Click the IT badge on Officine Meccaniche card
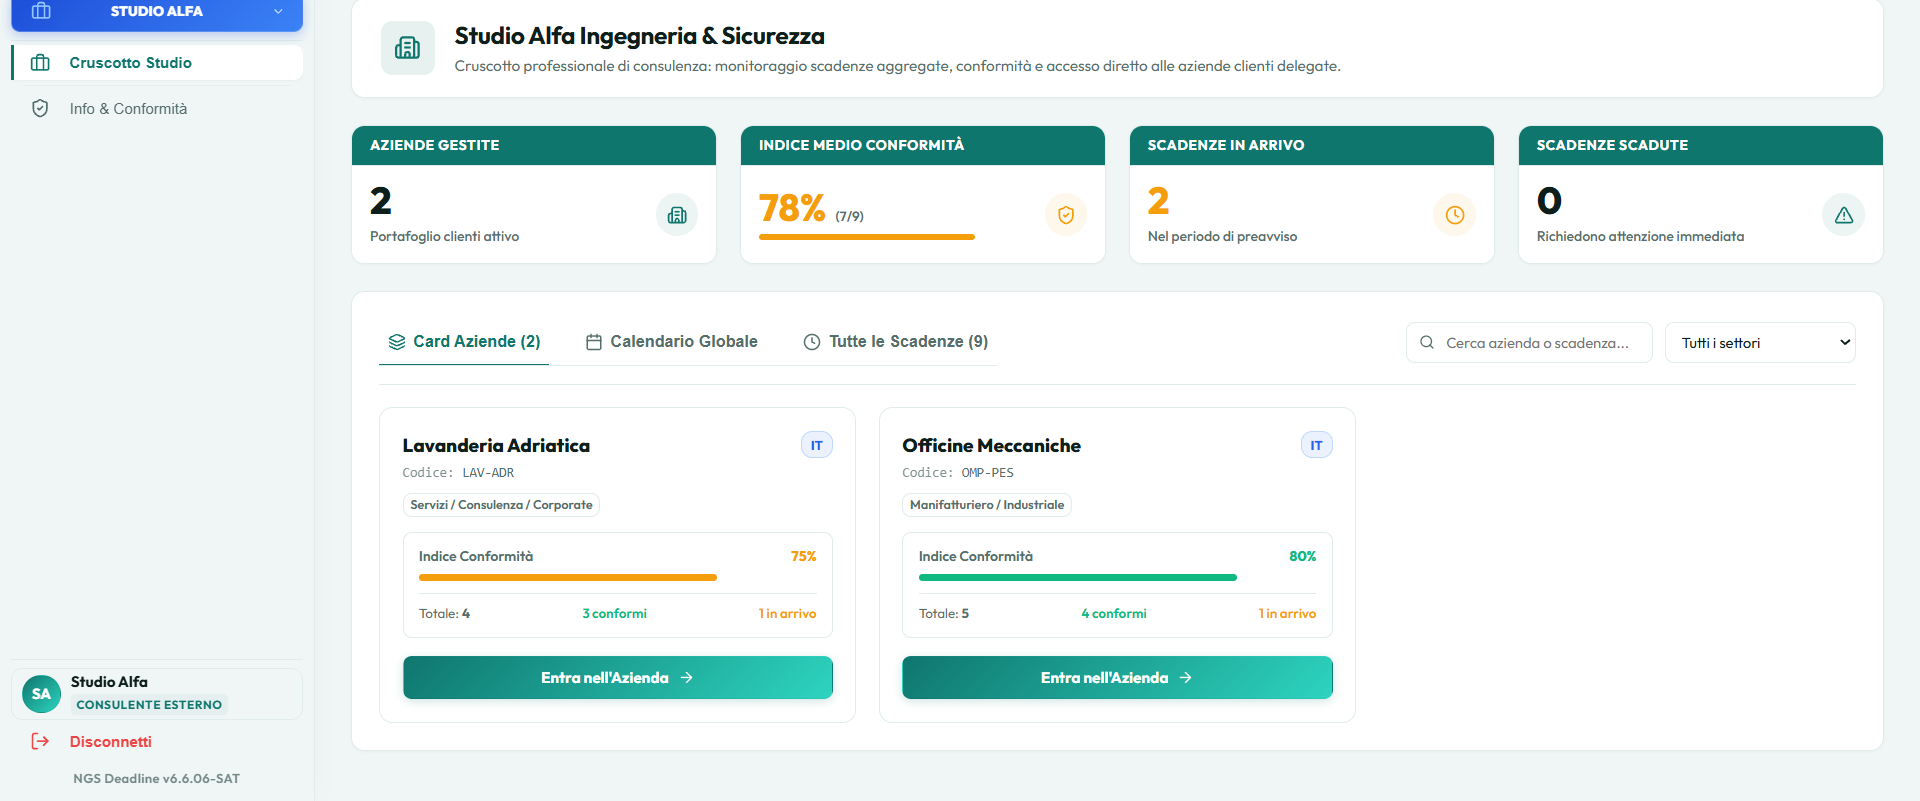The height and width of the screenshot is (801, 1920). click(1316, 445)
